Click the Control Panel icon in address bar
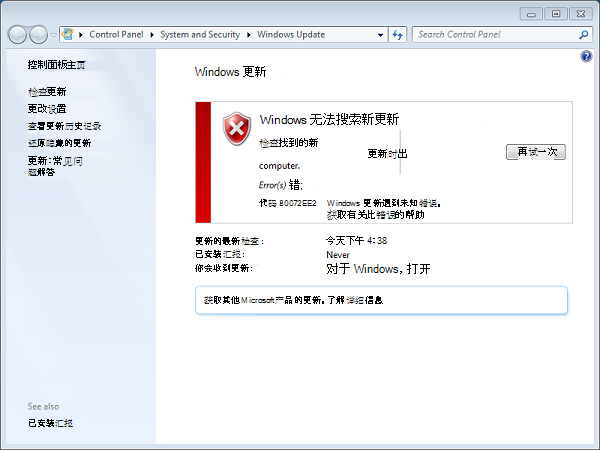600x450 pixels. point(68,34)
